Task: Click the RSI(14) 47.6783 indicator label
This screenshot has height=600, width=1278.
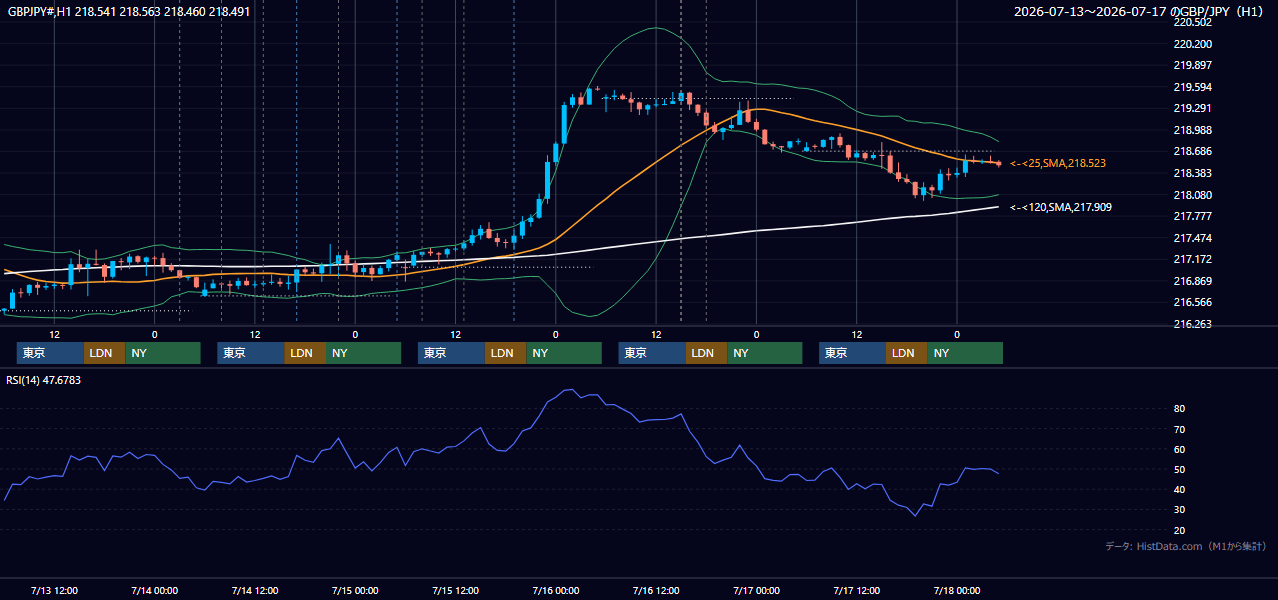Action: (x=44, y=380)
